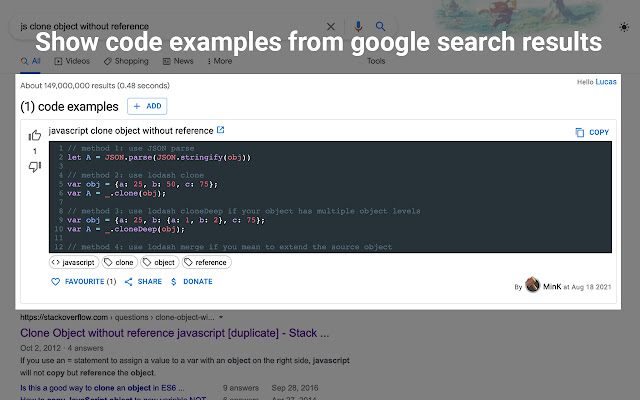The width and height of the screenshot is (640, 400).
Task: Clear the search box with the X icon
Action: click(331, 27)
